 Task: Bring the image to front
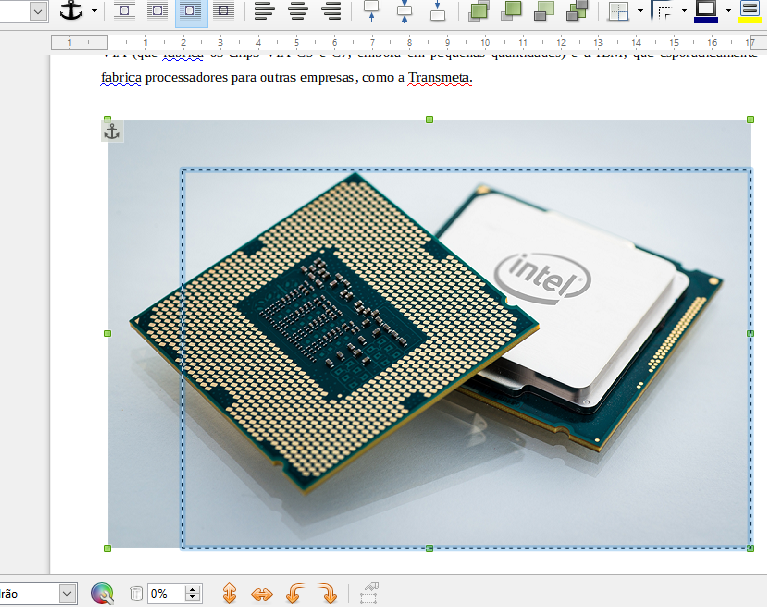coord(478,11)
